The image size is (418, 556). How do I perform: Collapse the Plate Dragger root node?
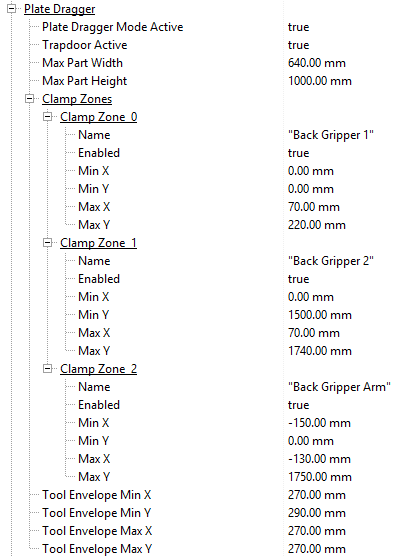click(12, 9)
